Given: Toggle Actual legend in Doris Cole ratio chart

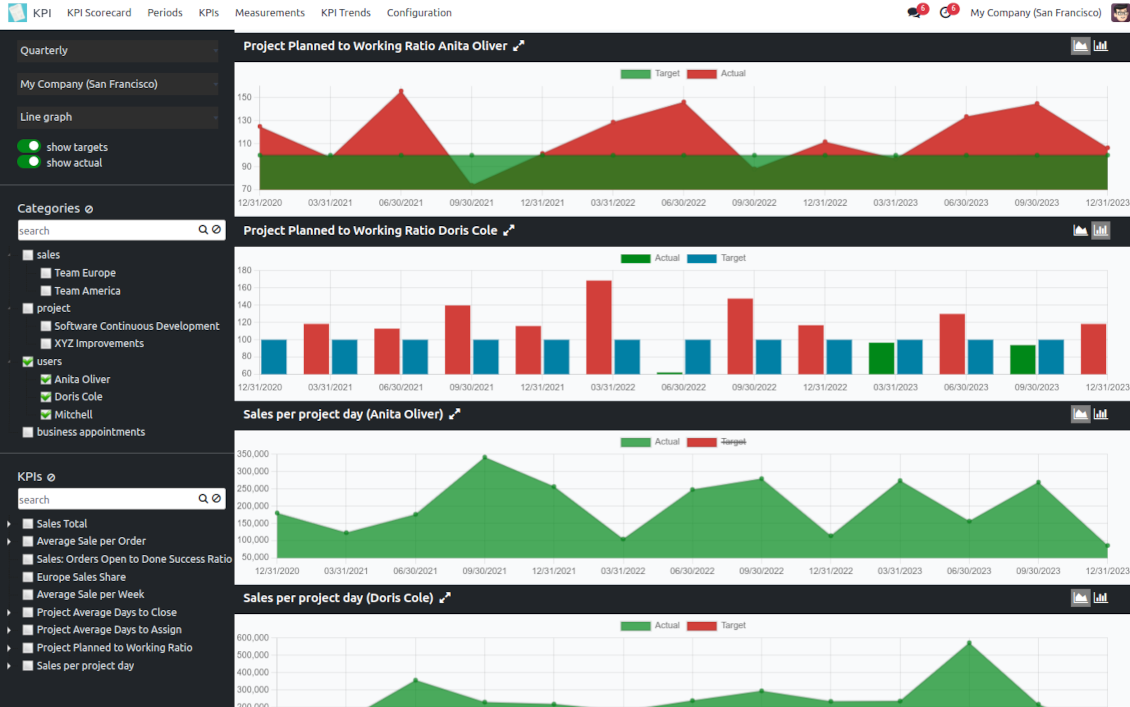Looking at the screenshot, I should click(x=650, y=258).
